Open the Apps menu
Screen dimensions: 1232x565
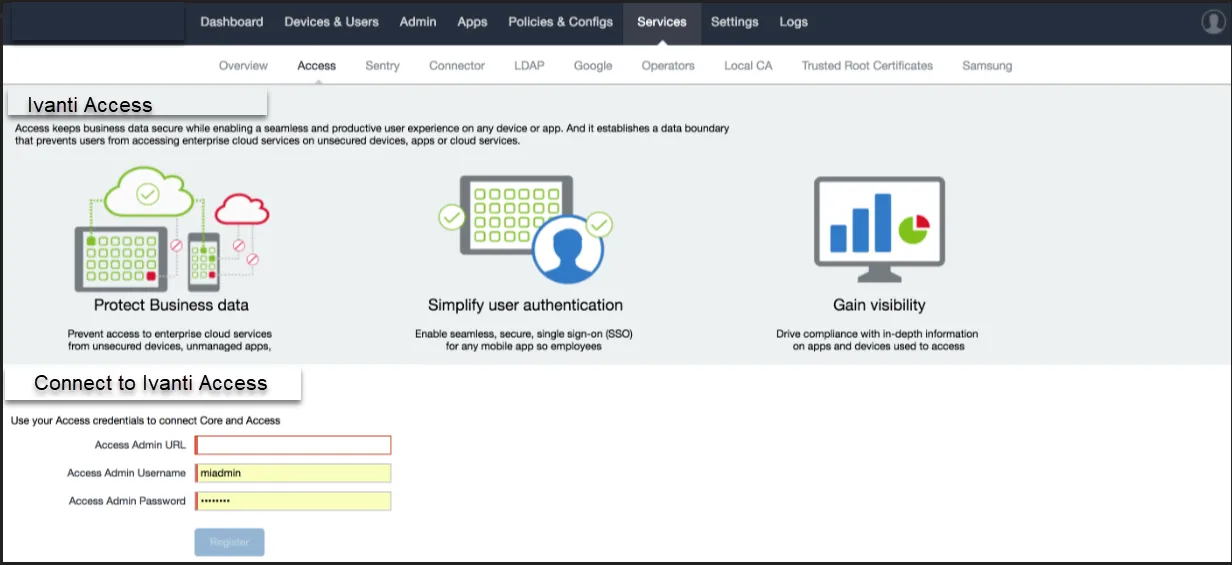click(x=472, y=22)
